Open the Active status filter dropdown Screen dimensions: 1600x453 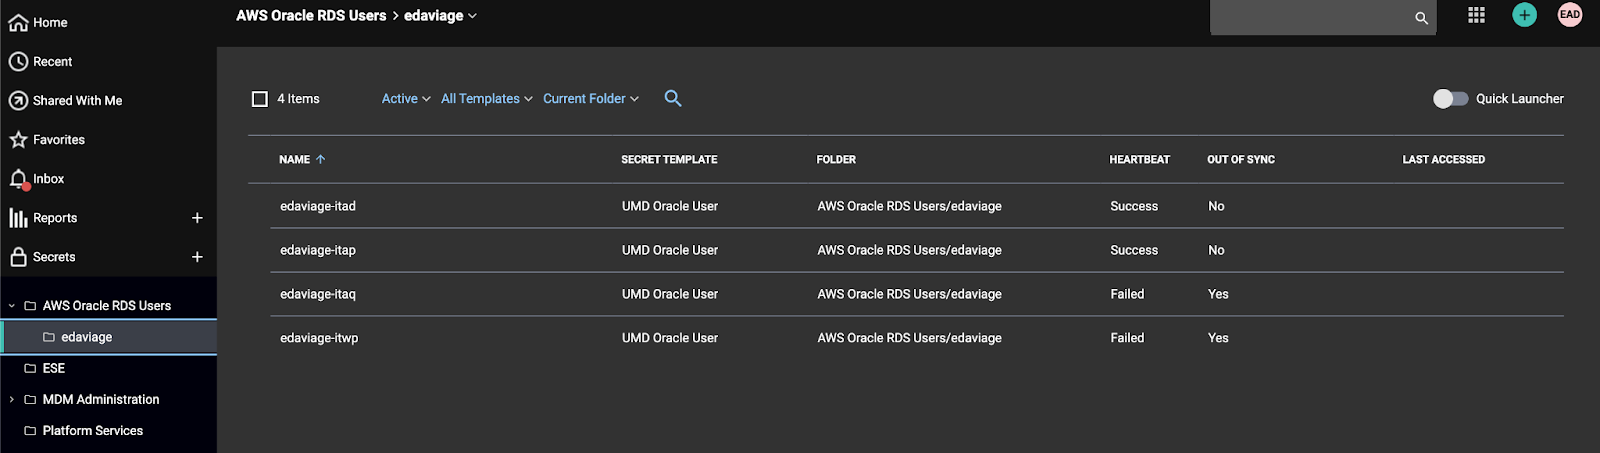406,99
